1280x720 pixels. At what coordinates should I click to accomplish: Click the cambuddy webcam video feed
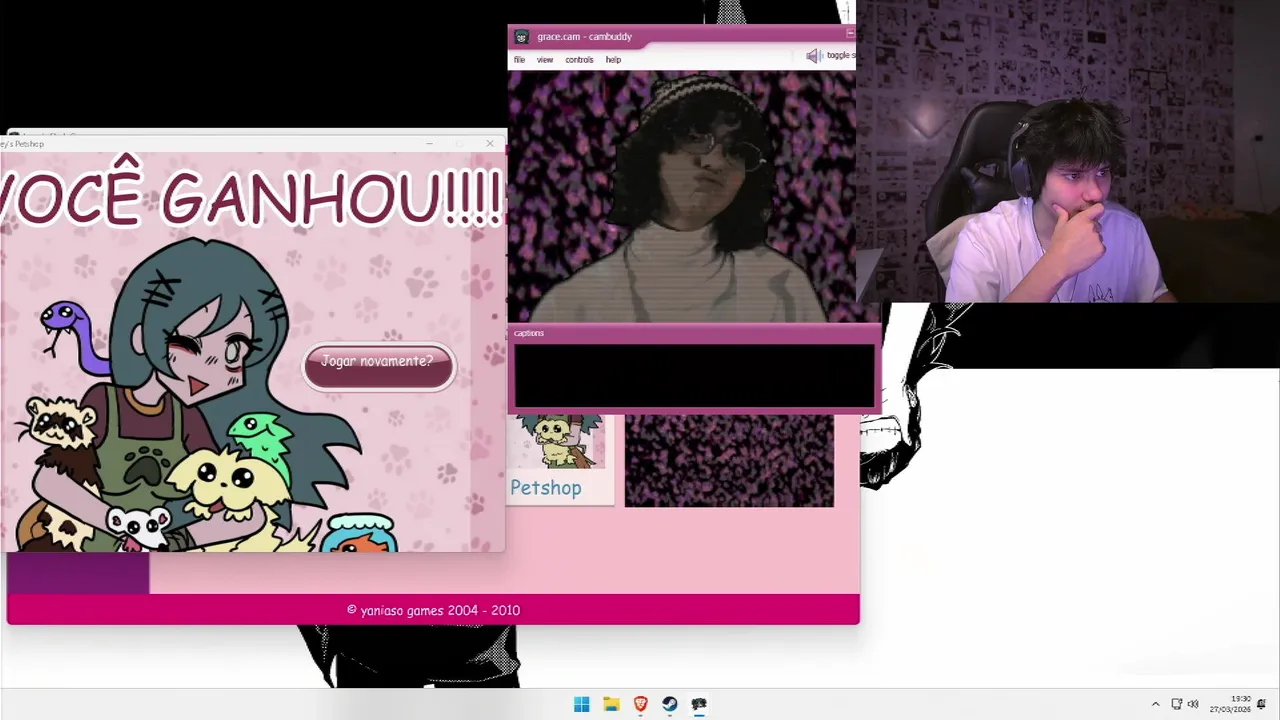[x=682, y=197]
